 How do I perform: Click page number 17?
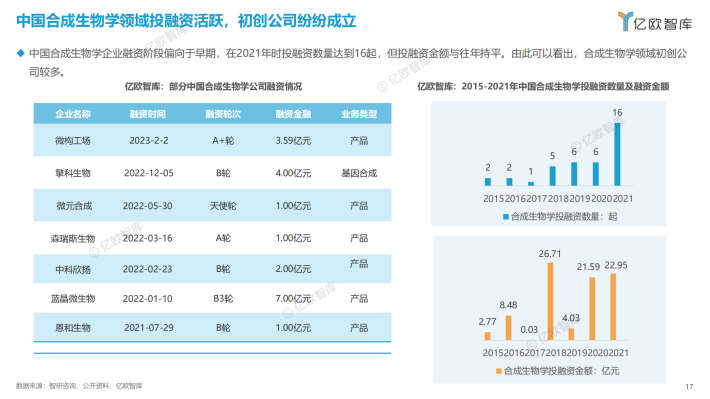click(x=689, y=386)
